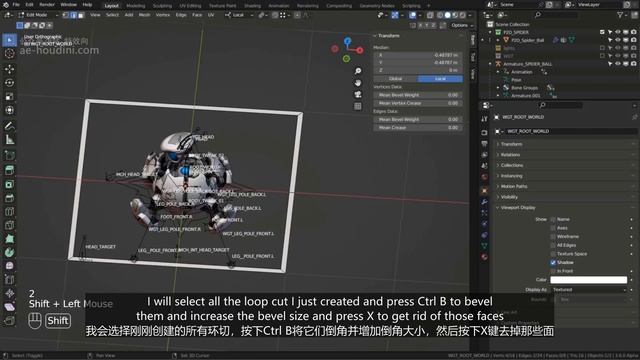
Task: Select the Bevel tool
Action: 9,198
